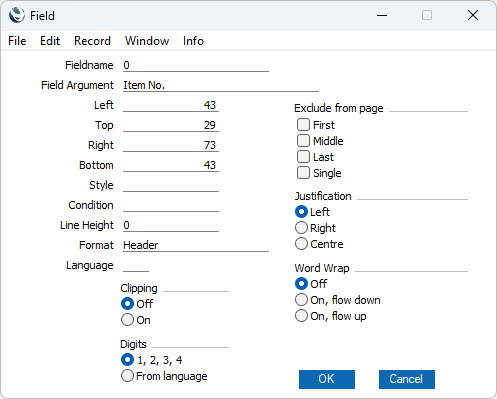Check the First exclude-from-page checkbox
Screen dimensions: 497x399
click(303, 125)
